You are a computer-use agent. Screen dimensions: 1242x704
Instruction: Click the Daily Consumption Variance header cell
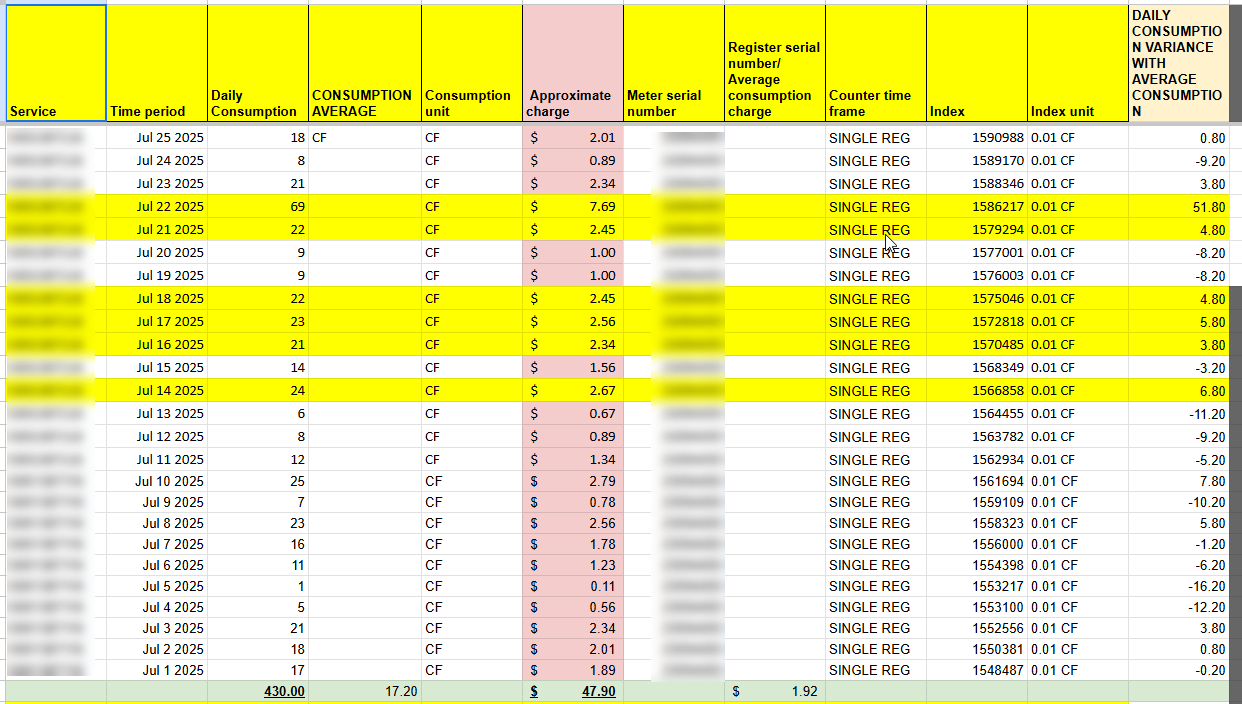pyautogui.click(x=1178, y=63)
